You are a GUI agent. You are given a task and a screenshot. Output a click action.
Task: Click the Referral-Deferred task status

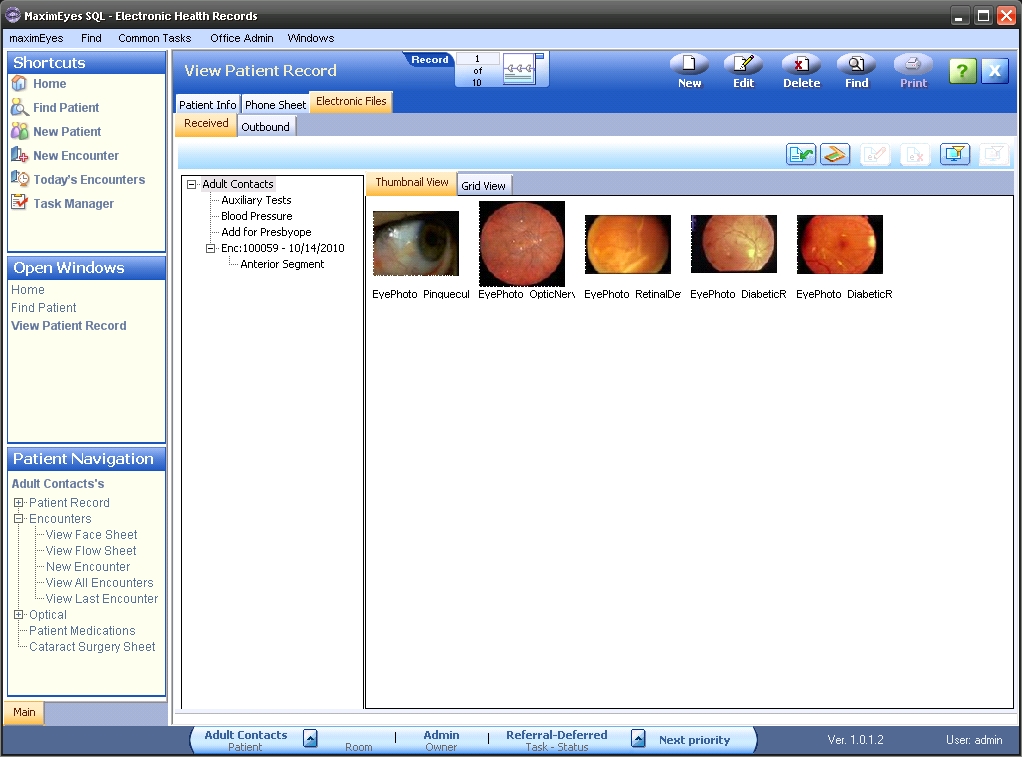pyautogui.click(x=557, y=735)
